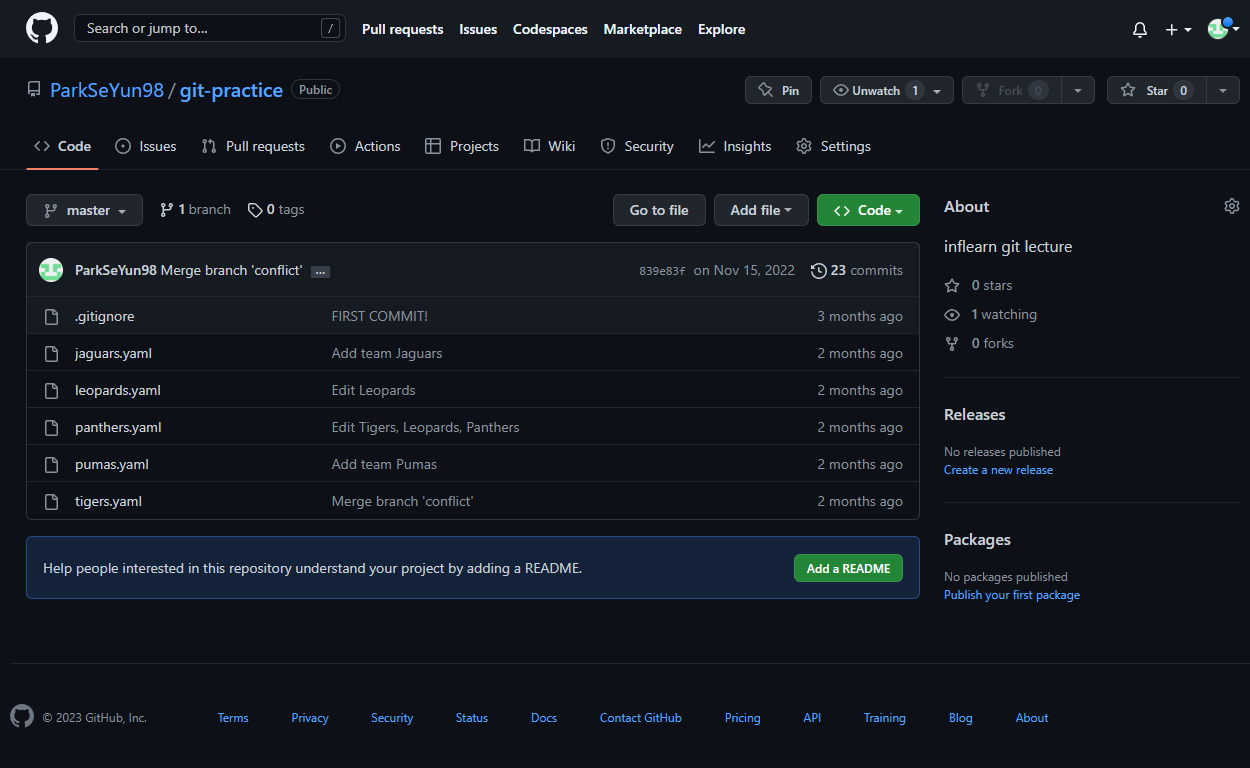Screen dimensions: 1250x768
Task: Click the file icon for pumas.yaml
Action: point(52,464)
